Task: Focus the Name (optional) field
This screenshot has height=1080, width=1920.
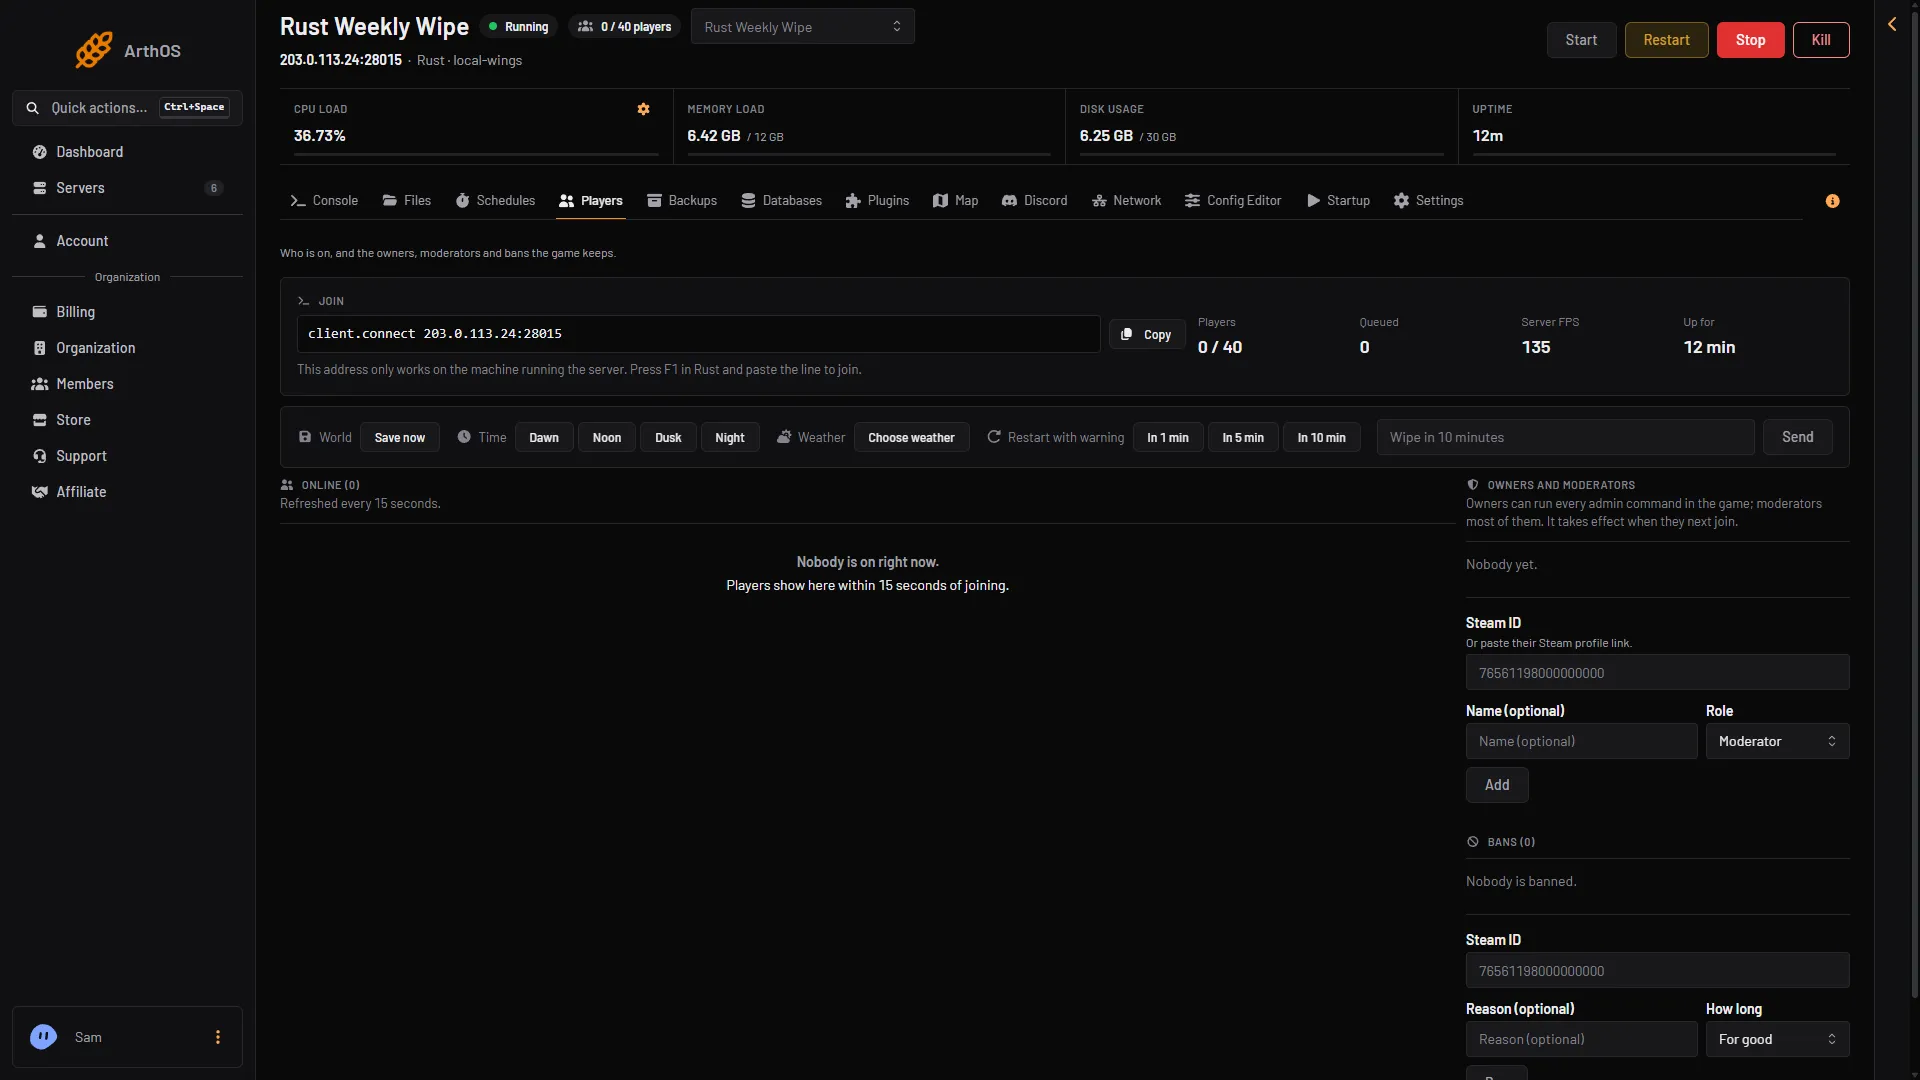Action: click(x=1581, y=741)
